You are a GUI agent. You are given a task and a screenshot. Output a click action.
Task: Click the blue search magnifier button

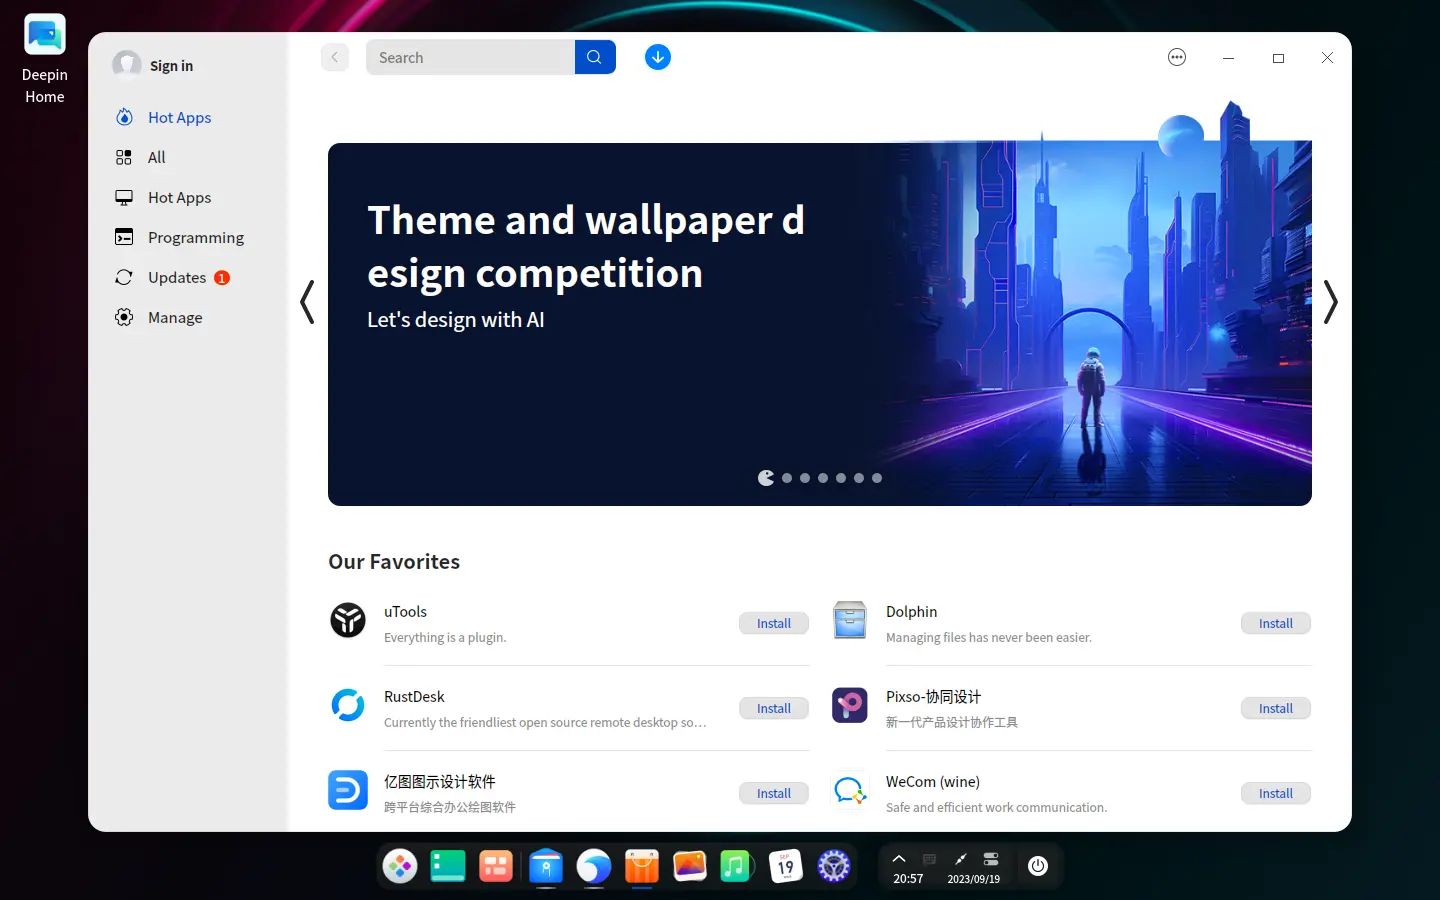point(595,57)
